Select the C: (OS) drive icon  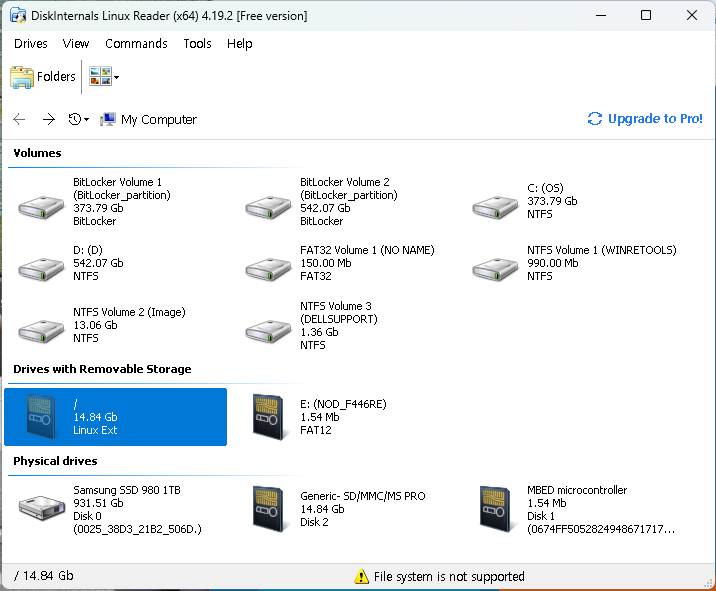click(495, 207)
